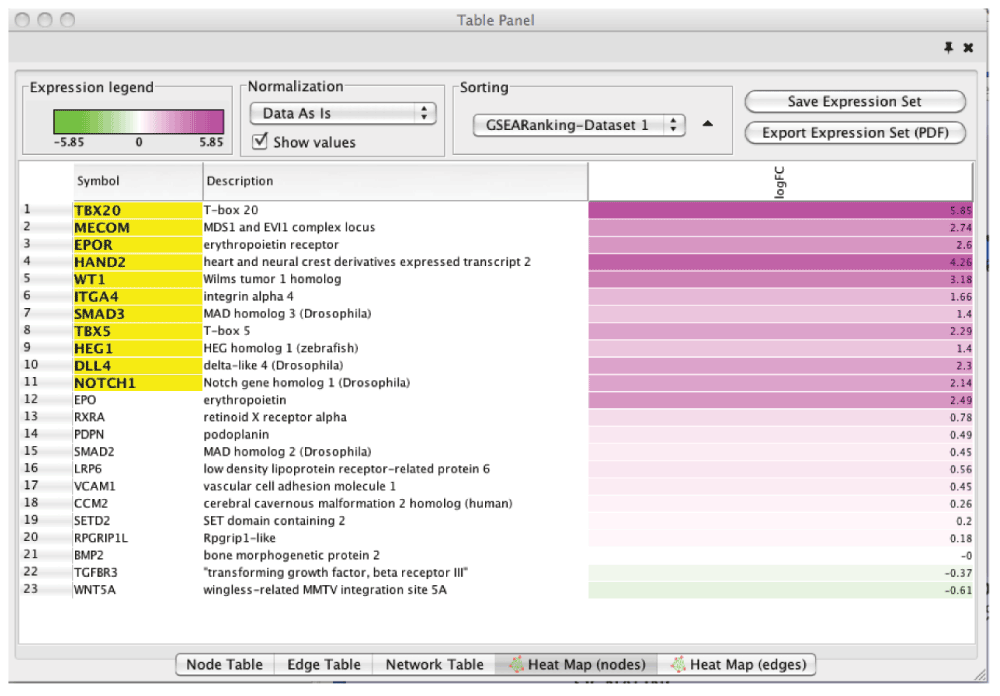Select the Heat Map (nodes) tab
Screen dimensions: 1000x696
coord(577,664)
